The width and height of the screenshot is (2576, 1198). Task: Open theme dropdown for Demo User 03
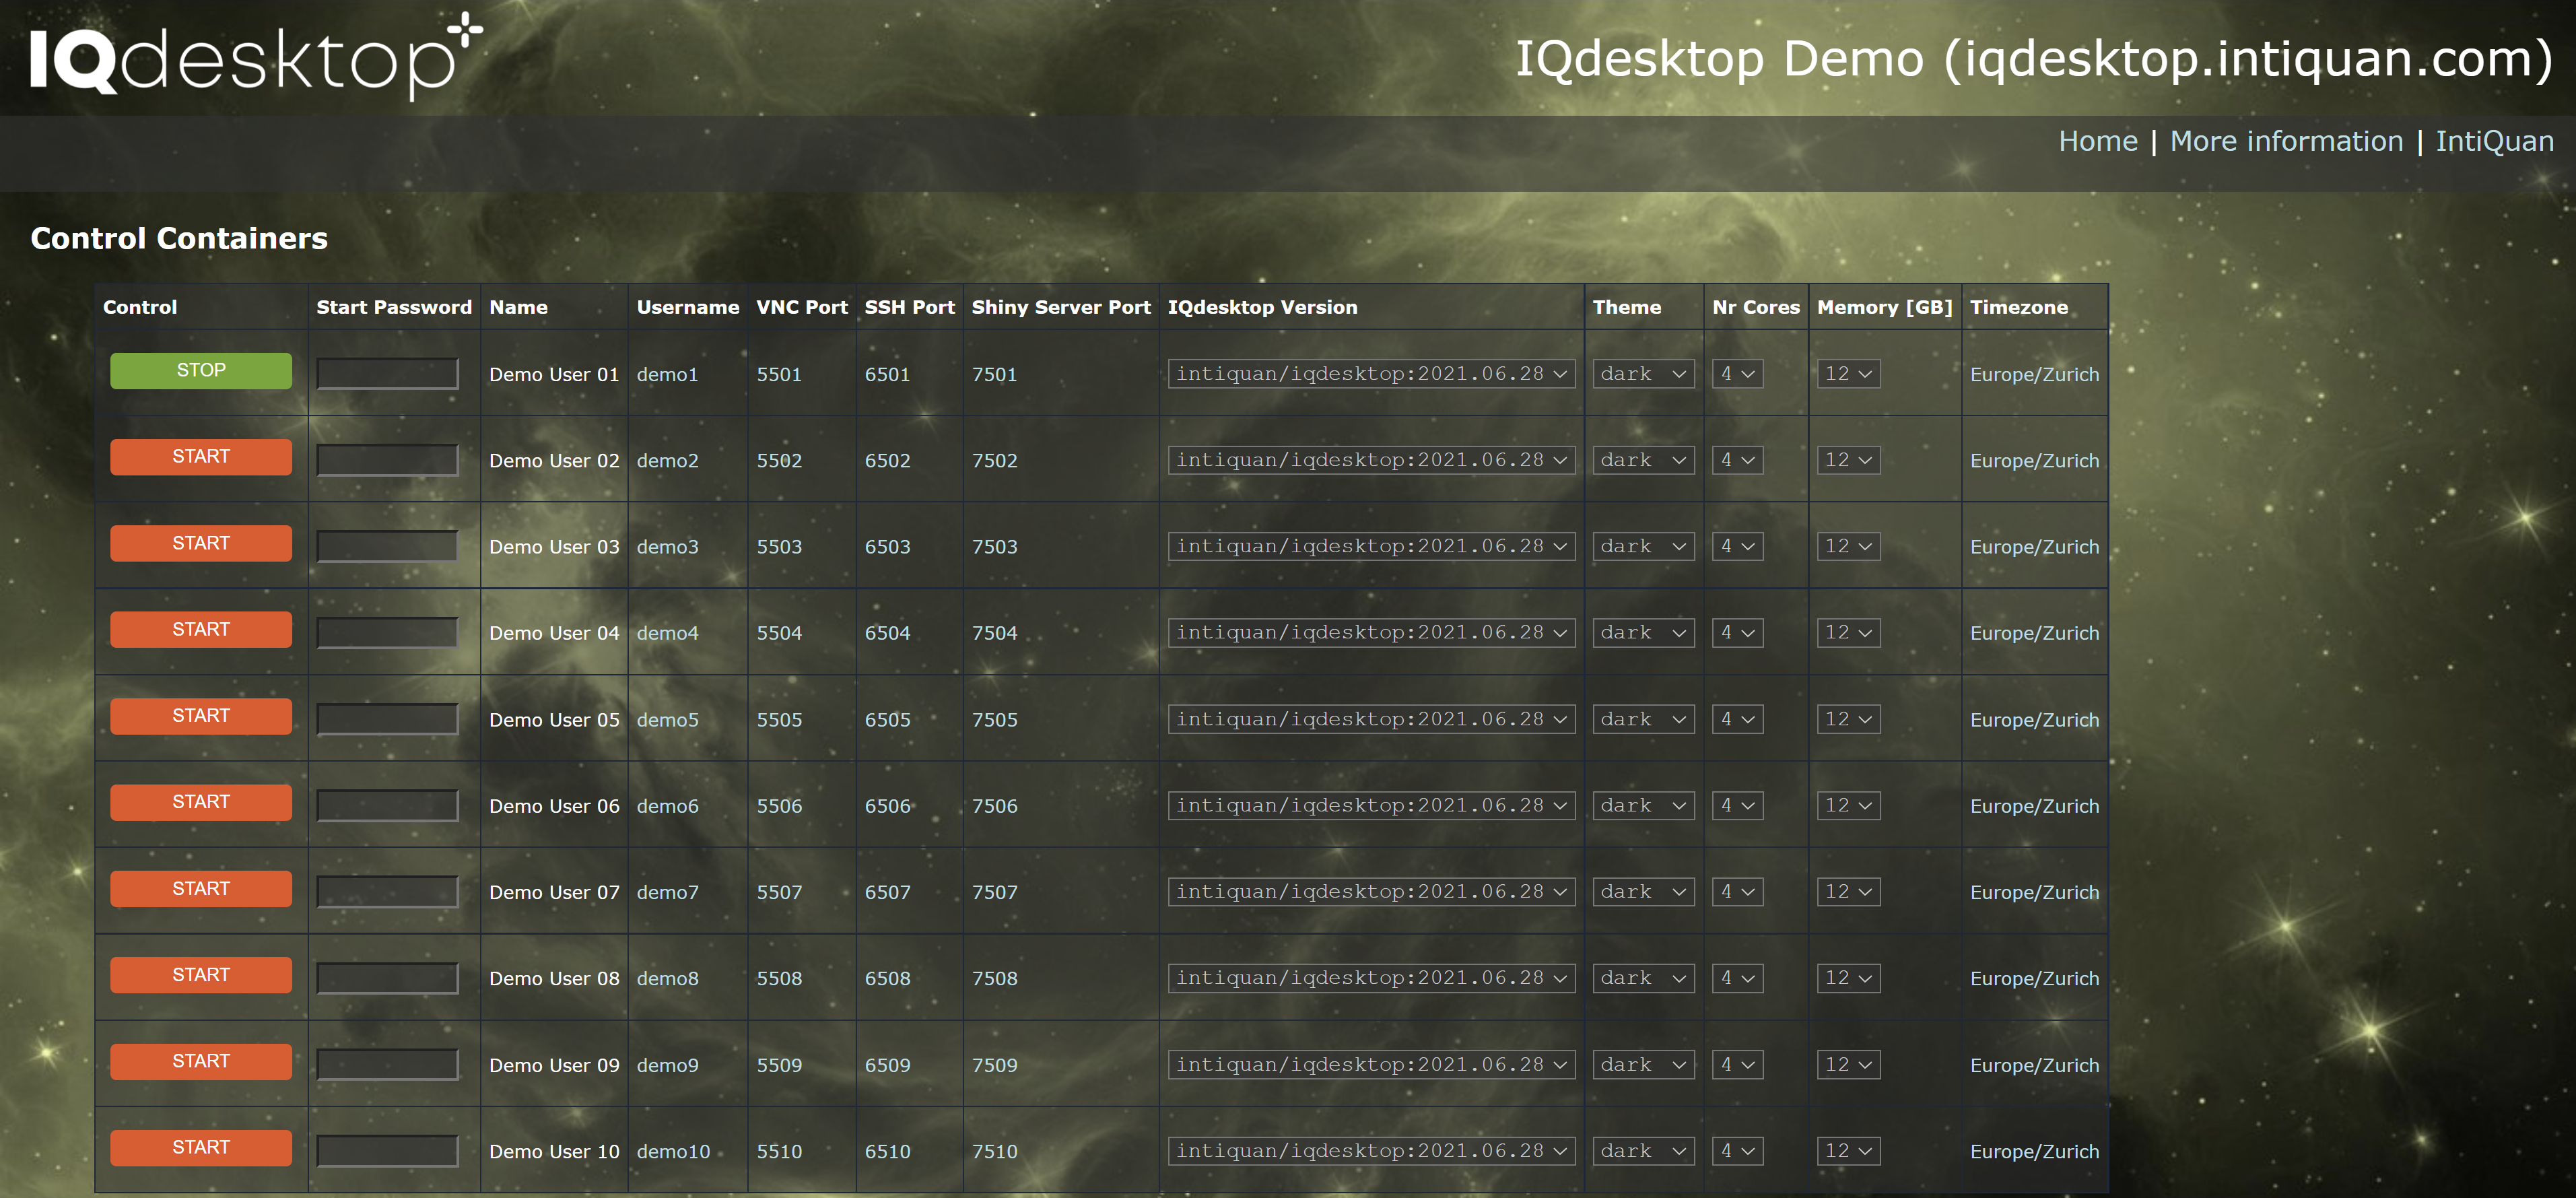[x=1643, y=546]
